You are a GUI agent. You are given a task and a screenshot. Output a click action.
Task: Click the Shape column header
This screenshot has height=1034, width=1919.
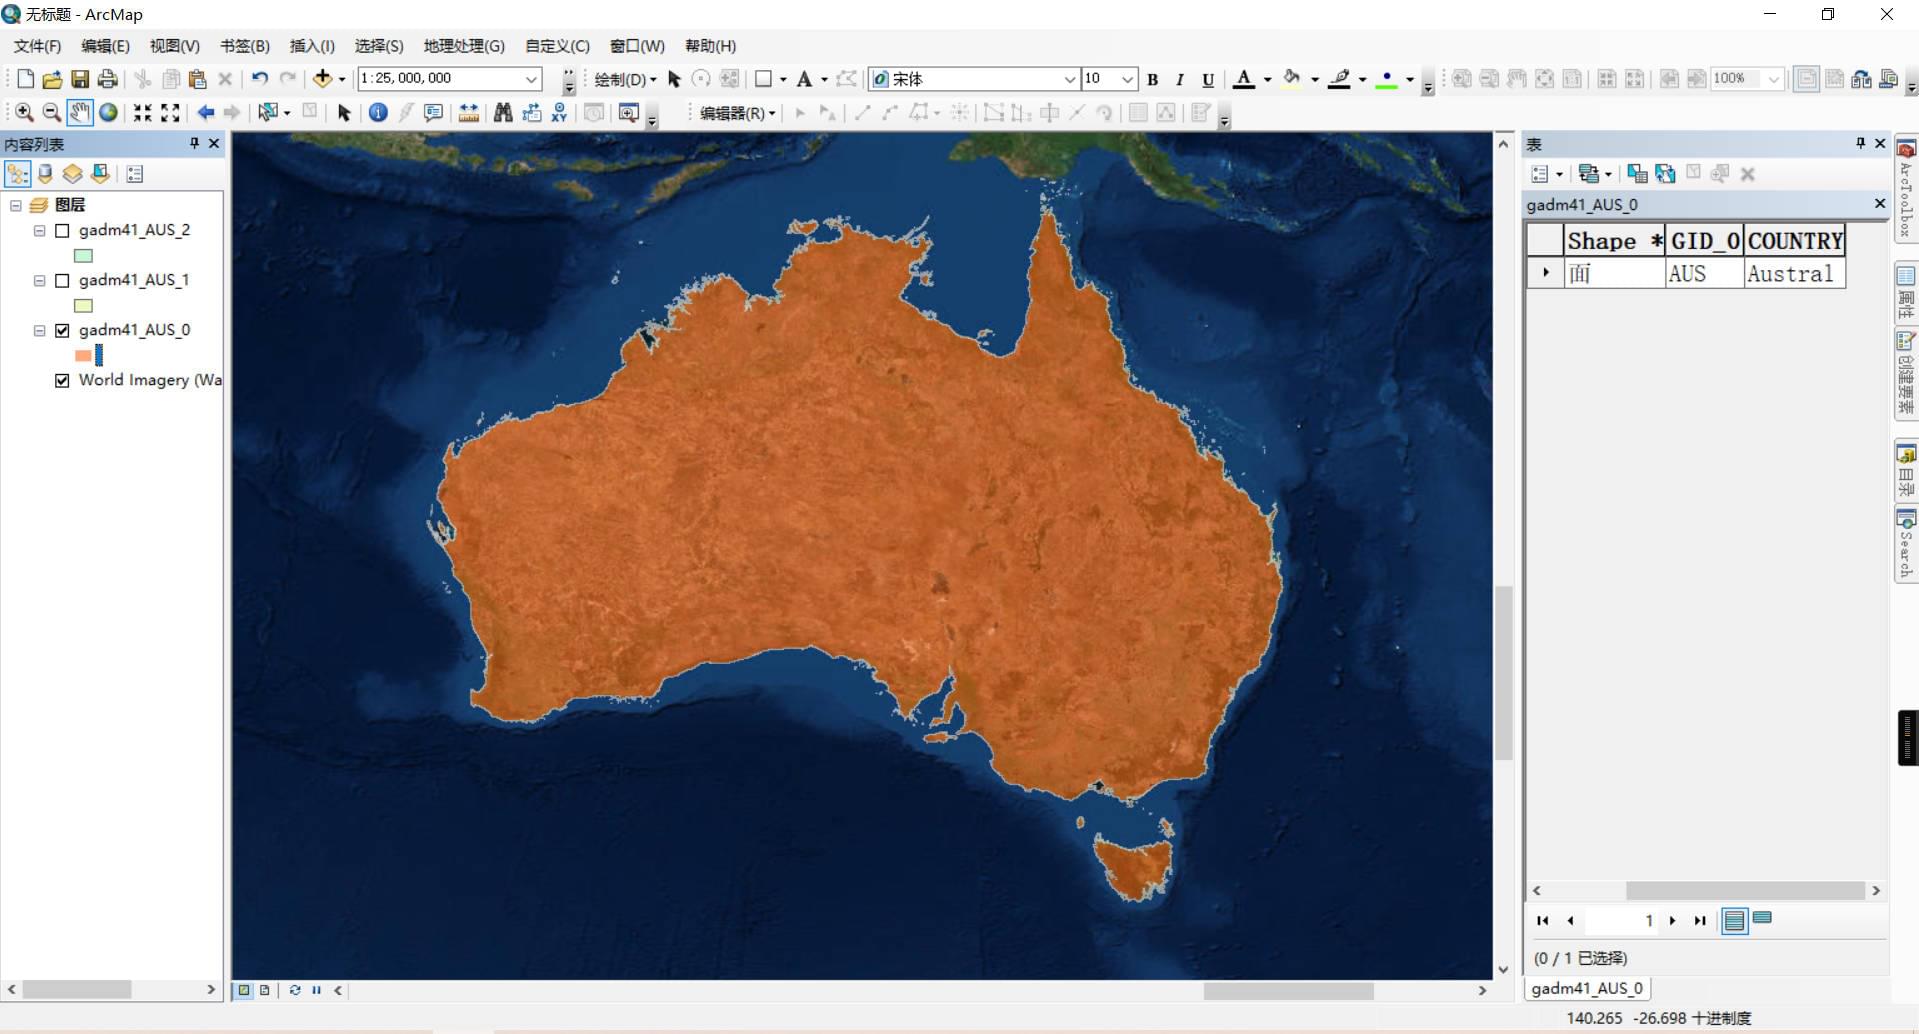pyautogui.click(x=1614, y=241)
